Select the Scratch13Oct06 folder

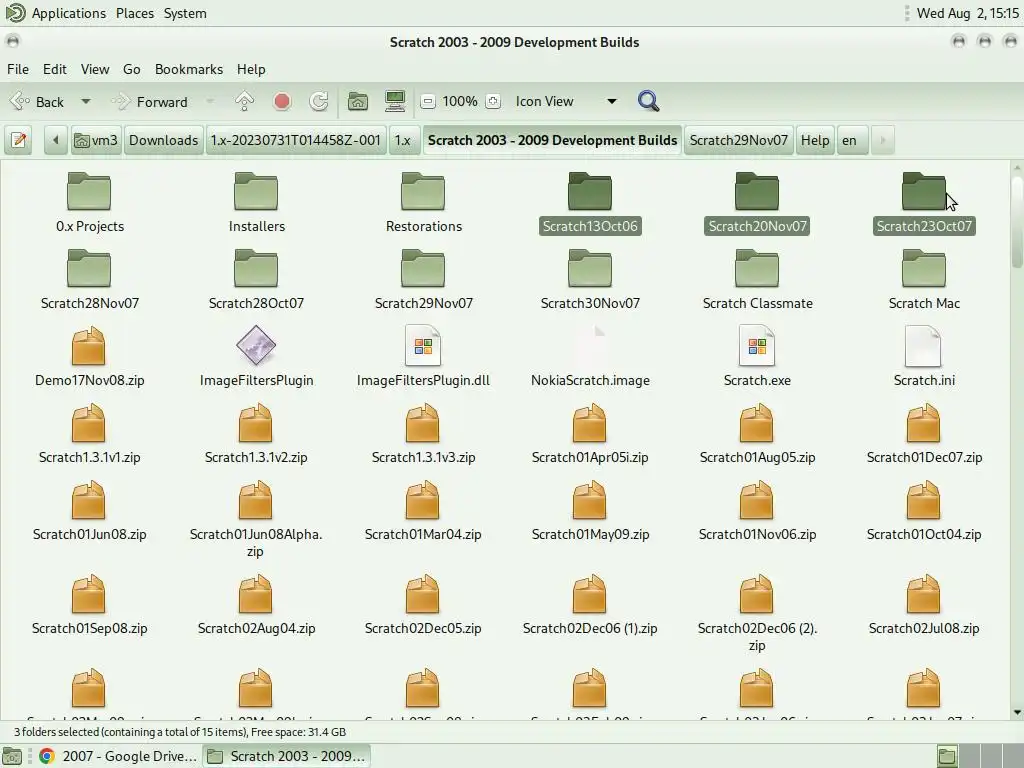(x=590, y=202)
